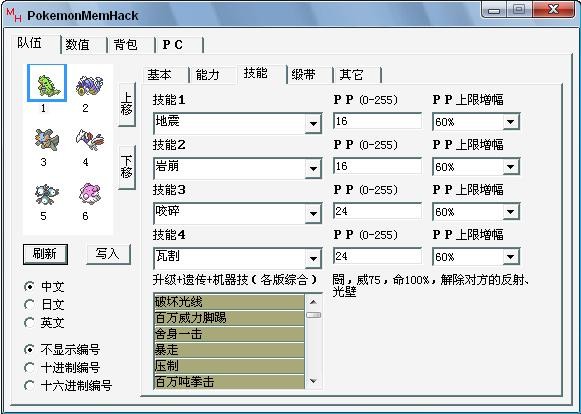The image size is (581, 414).
Task: Click the move list scrollbar thumb
Action: click(313, 315)
